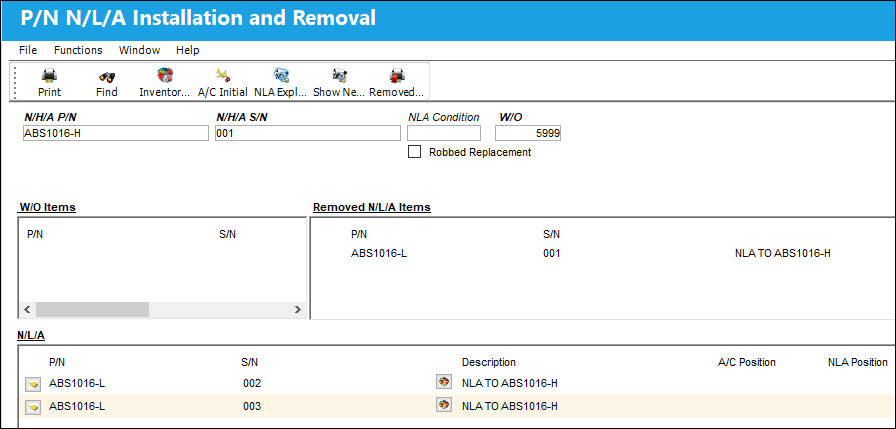Open the Functions menu
The height and width of the screenshot is (429, 896).
tap(78, 50)
